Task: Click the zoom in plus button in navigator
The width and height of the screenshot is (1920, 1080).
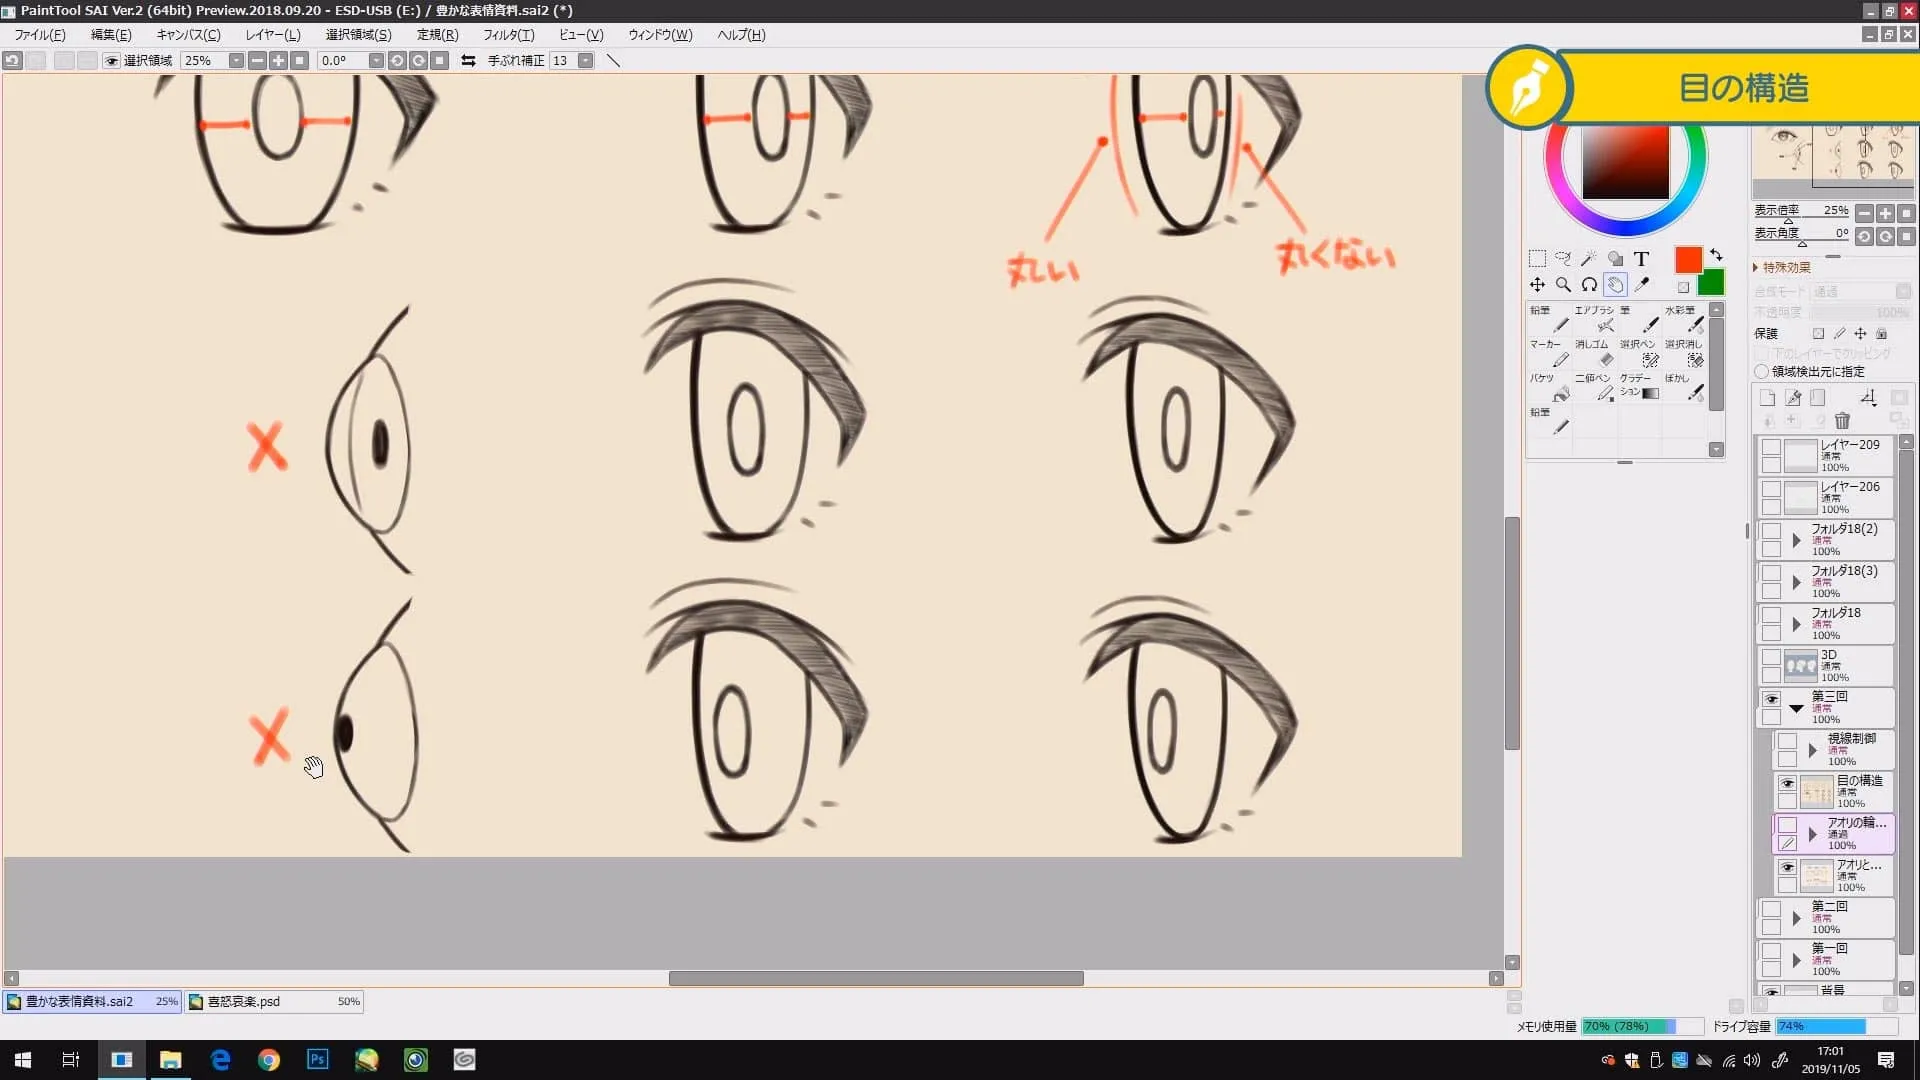Action: pyautogui.click(x=1885, y=213)
